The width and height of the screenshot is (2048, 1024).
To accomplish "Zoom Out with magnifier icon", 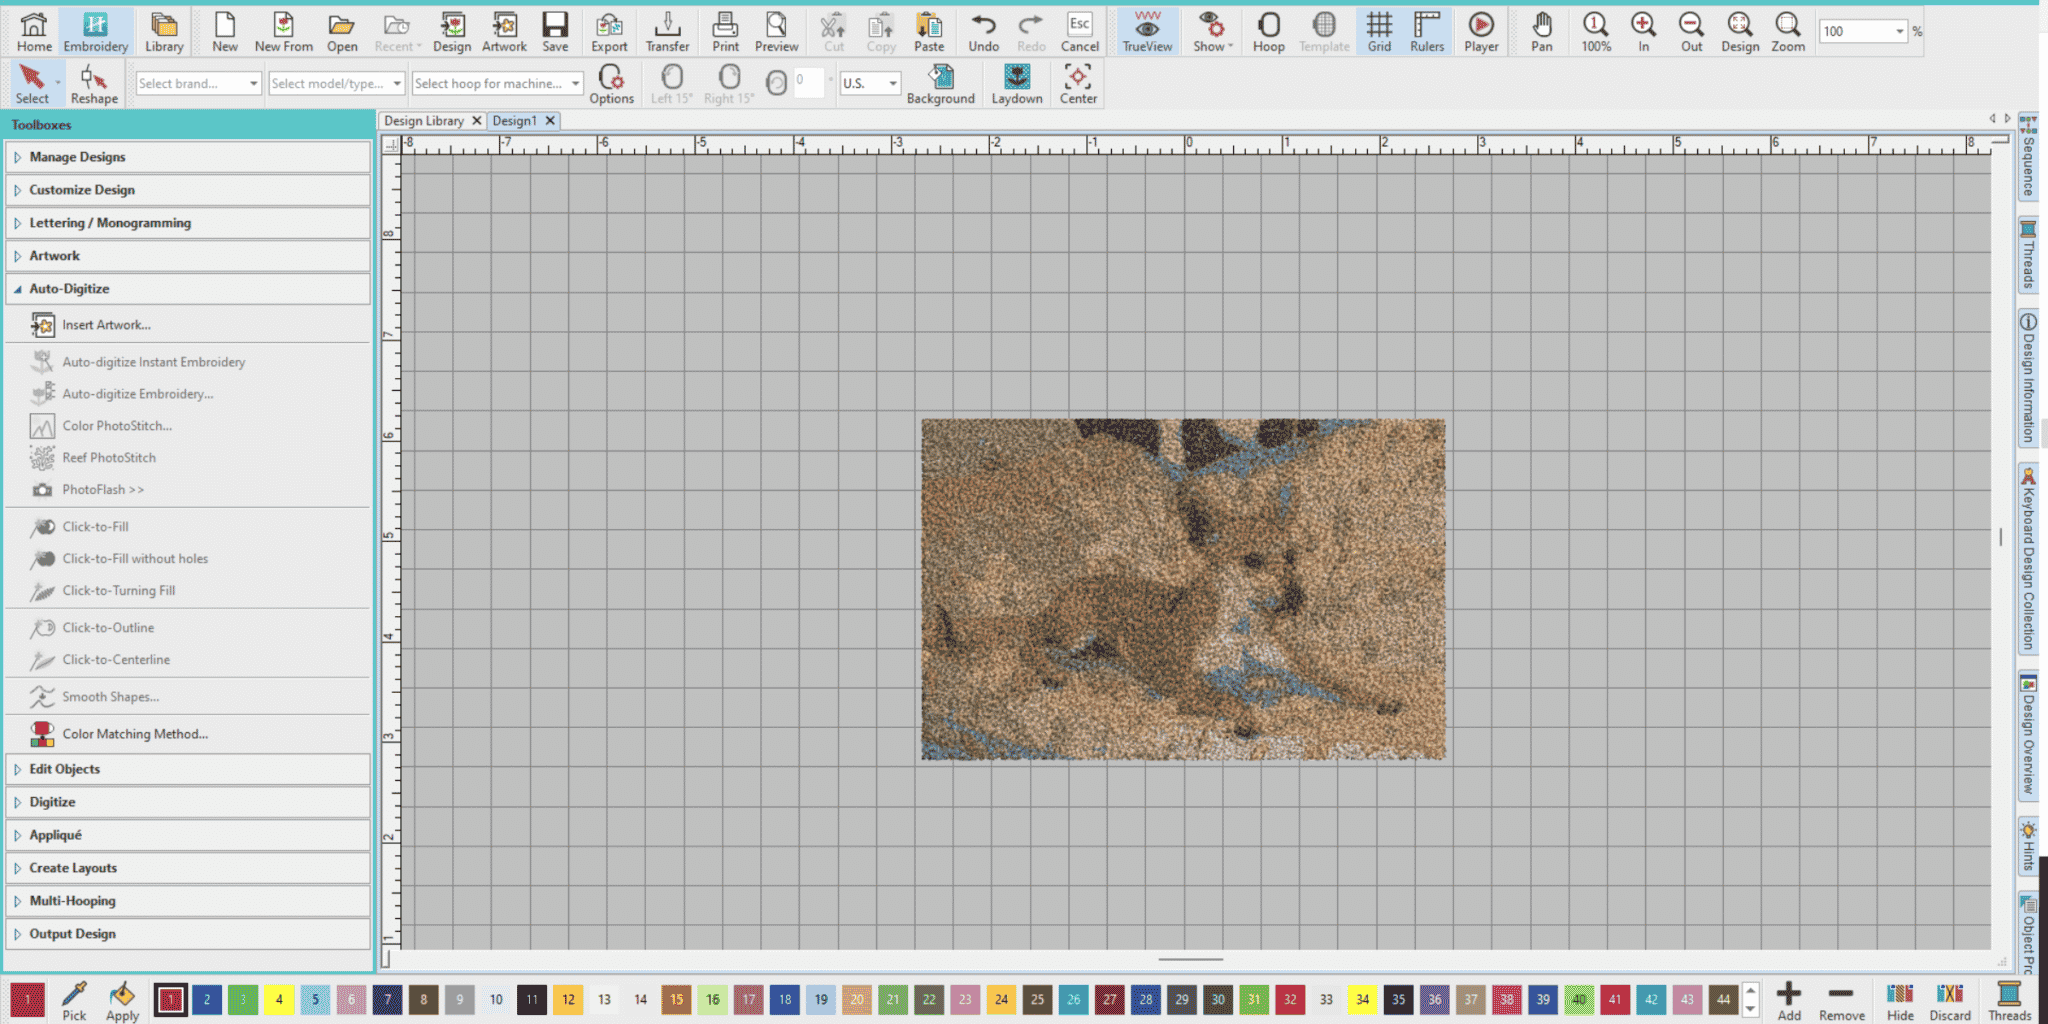I will 1691,31.
